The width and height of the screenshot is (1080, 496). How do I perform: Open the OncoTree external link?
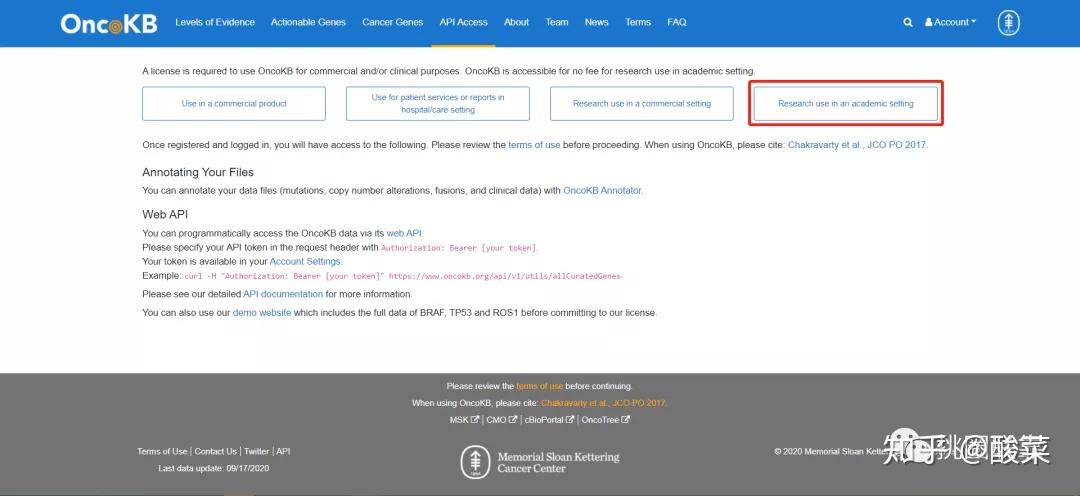coord(605,420)
